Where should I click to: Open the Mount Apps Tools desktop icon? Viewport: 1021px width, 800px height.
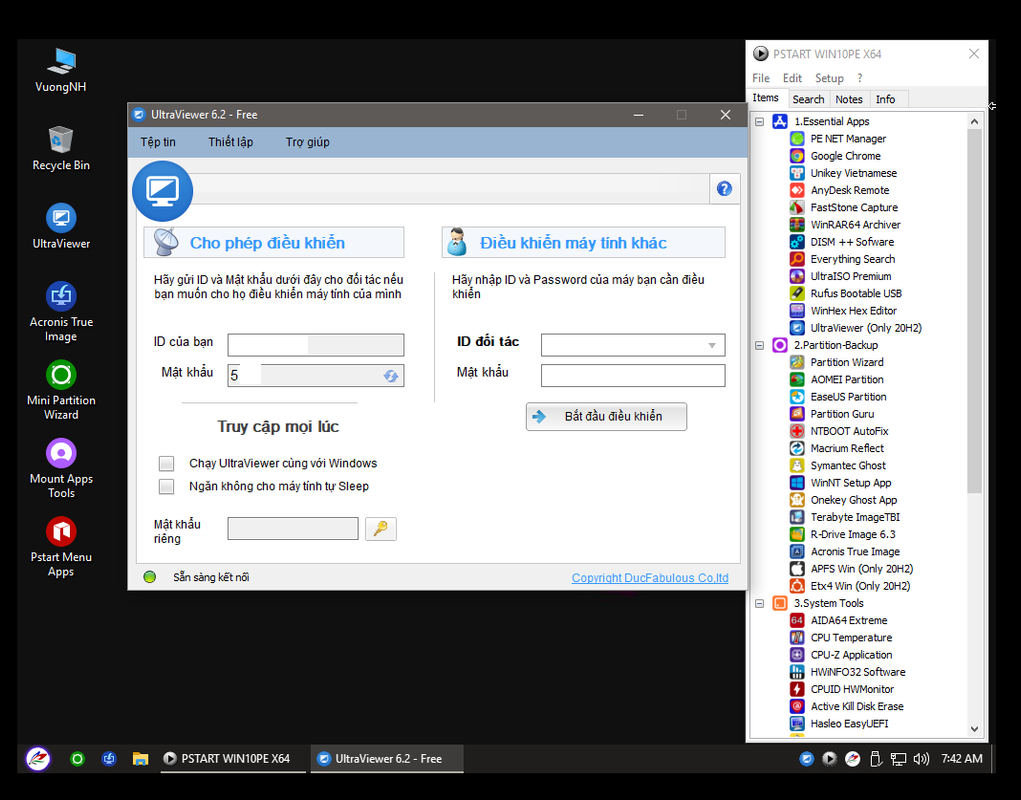61,453
